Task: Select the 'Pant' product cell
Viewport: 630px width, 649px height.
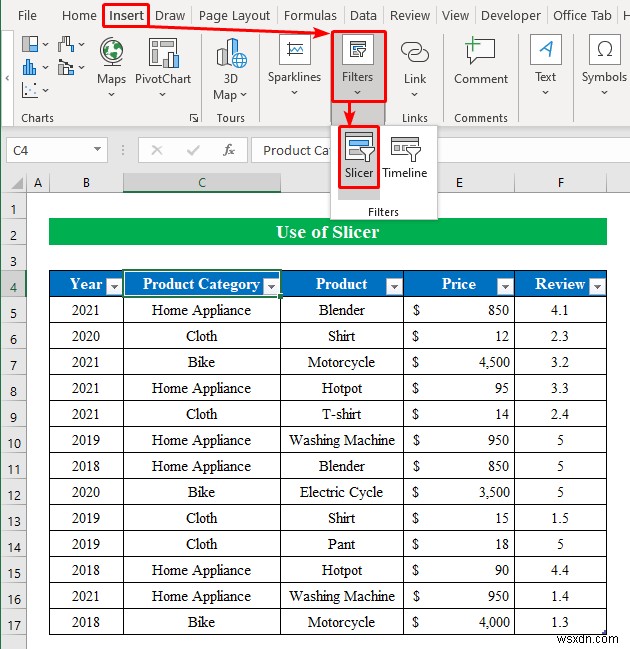Action: pyautogui.click(x=342, y=544)
